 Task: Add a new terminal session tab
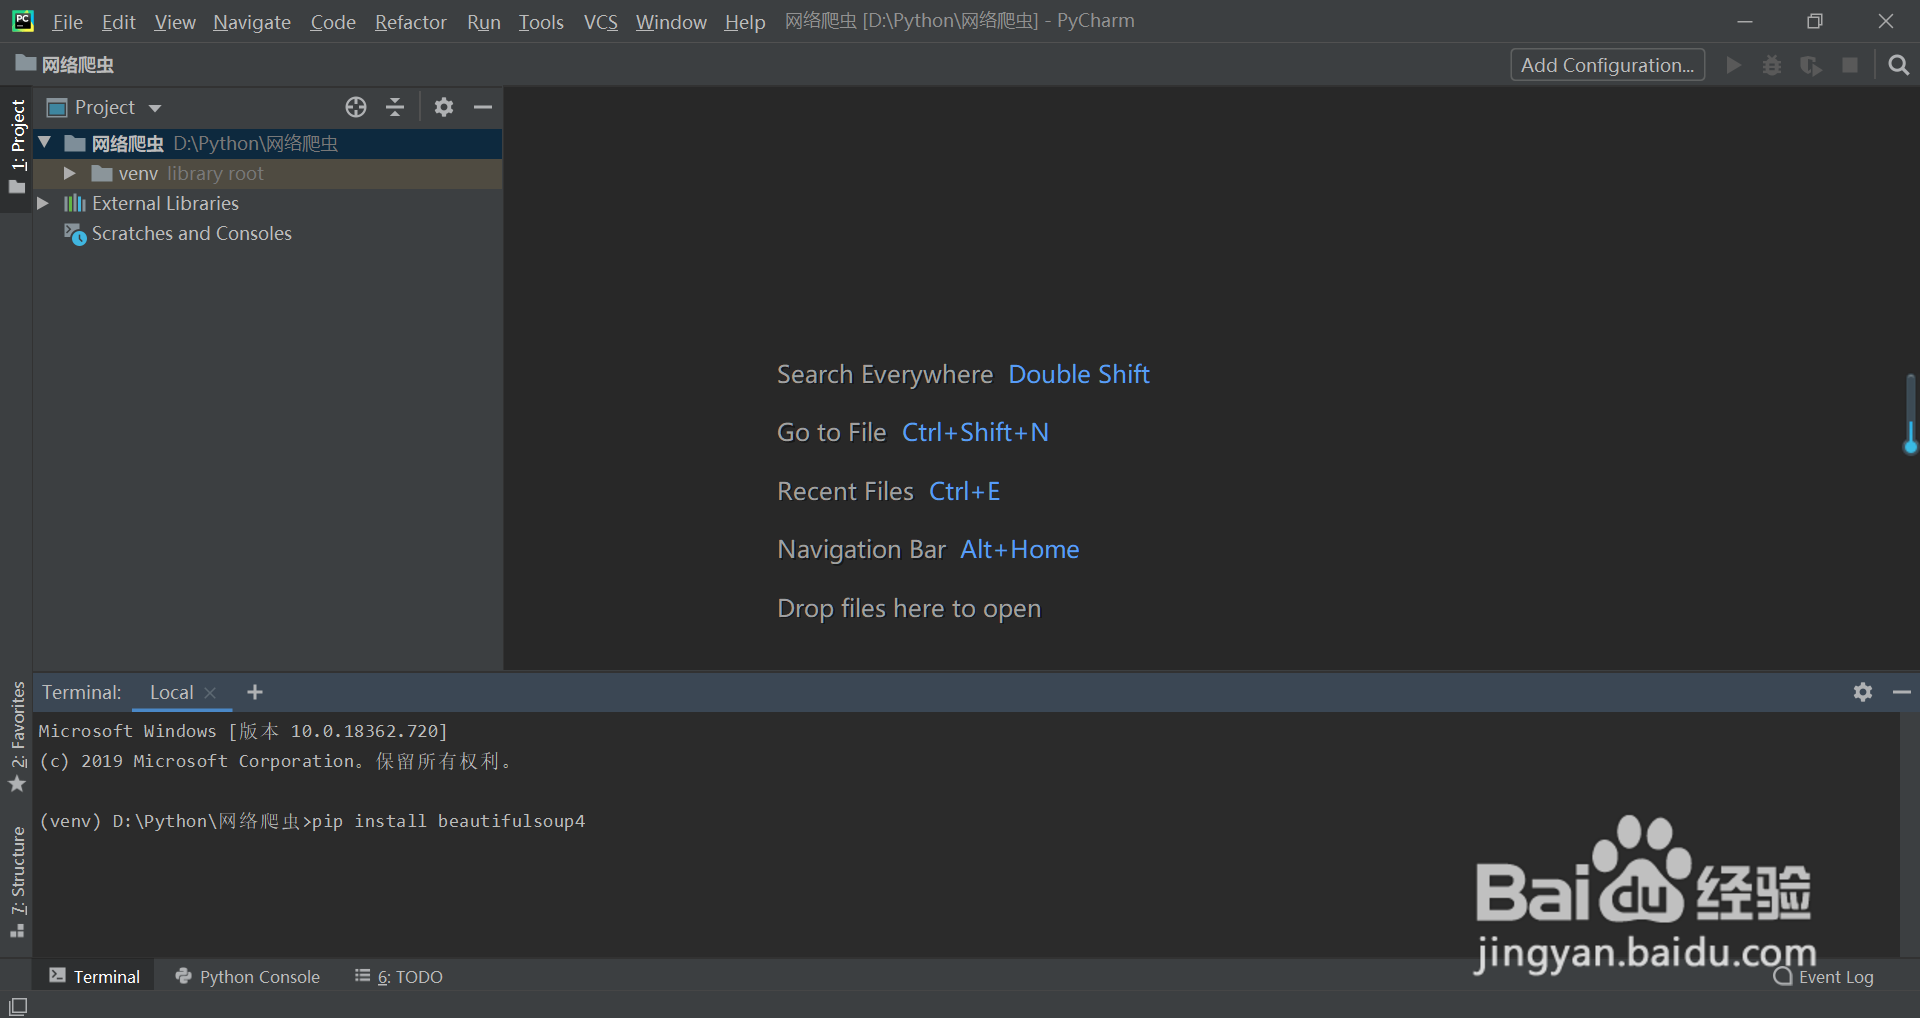255,692
